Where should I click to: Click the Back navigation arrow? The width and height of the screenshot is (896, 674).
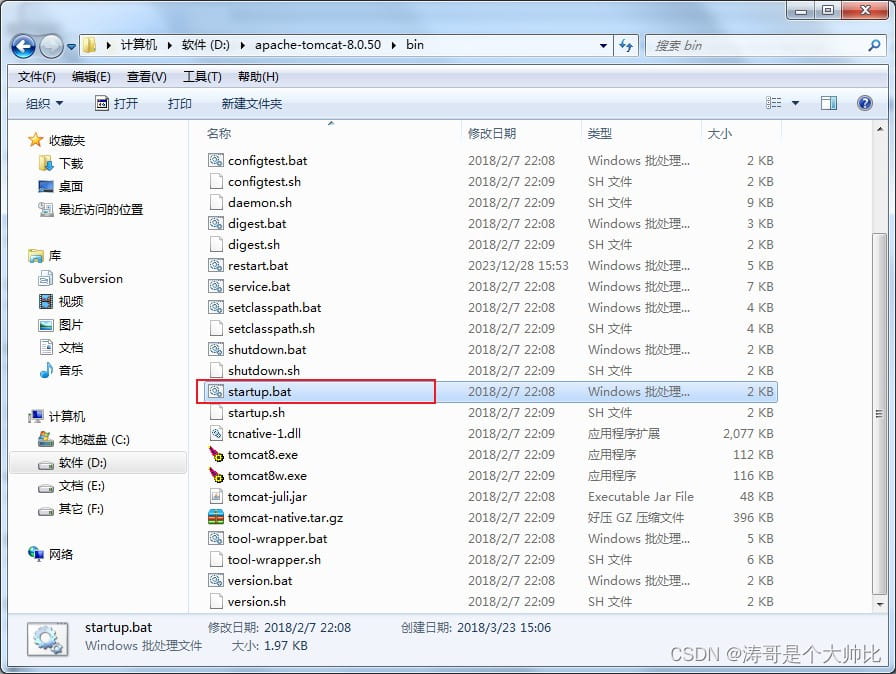[x=23, y=46]
